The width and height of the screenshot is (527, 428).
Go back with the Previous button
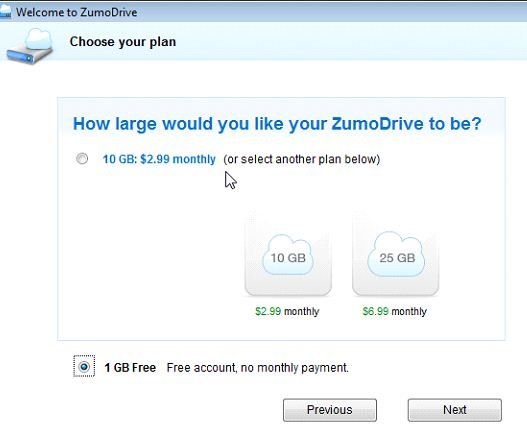[x=330, y=410]
